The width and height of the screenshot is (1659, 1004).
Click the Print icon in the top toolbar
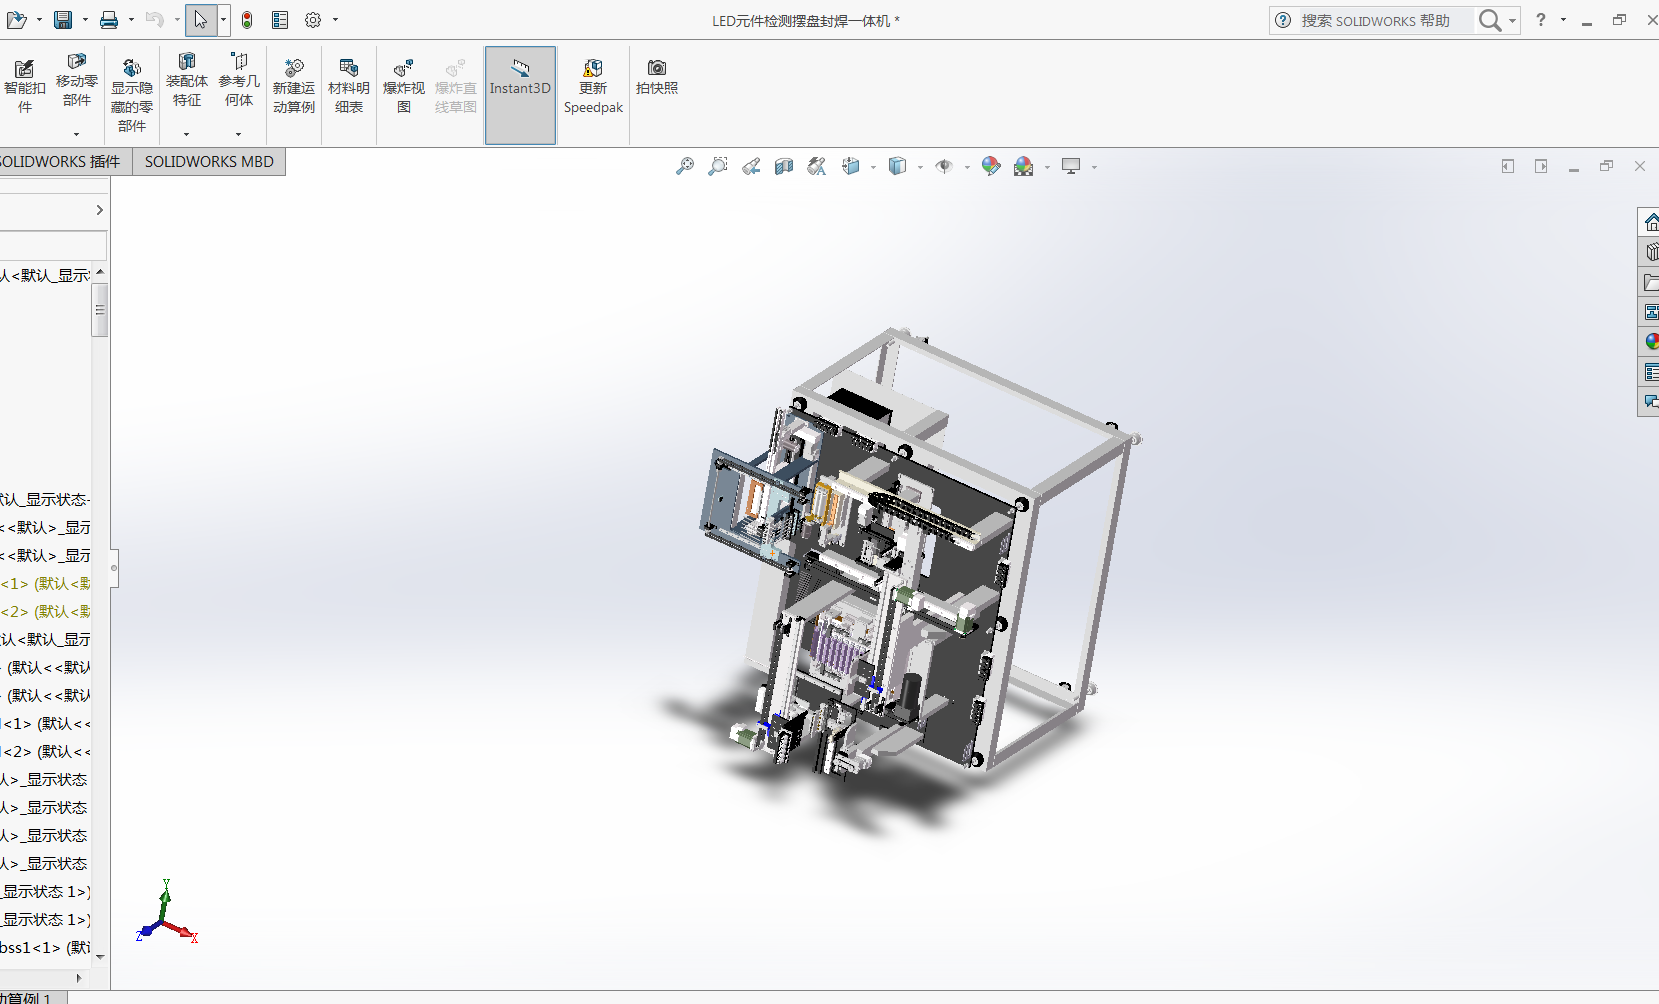[109, 20]
